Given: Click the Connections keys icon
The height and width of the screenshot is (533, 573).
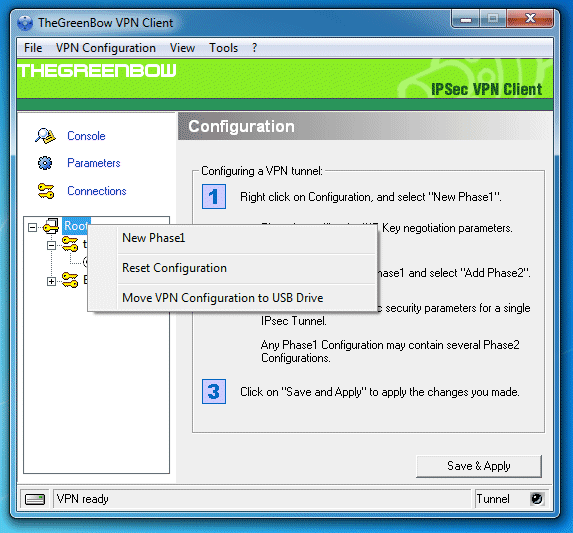Looking at the screenshot, I should click(x=46, y=191).
